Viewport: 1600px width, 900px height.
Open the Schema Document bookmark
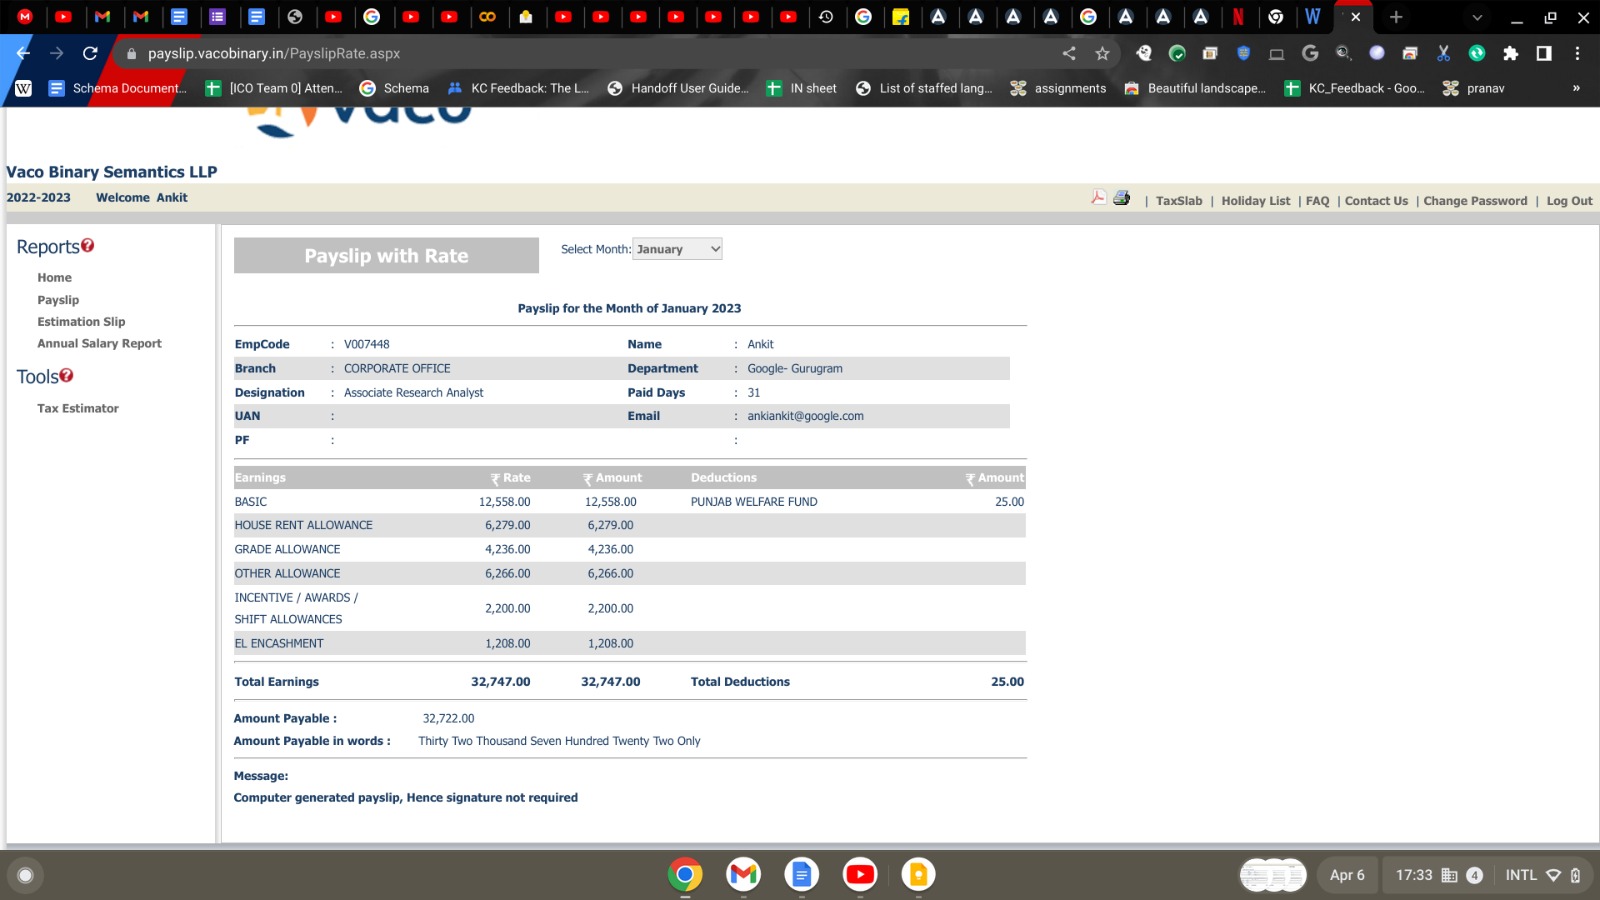(118, 88)
